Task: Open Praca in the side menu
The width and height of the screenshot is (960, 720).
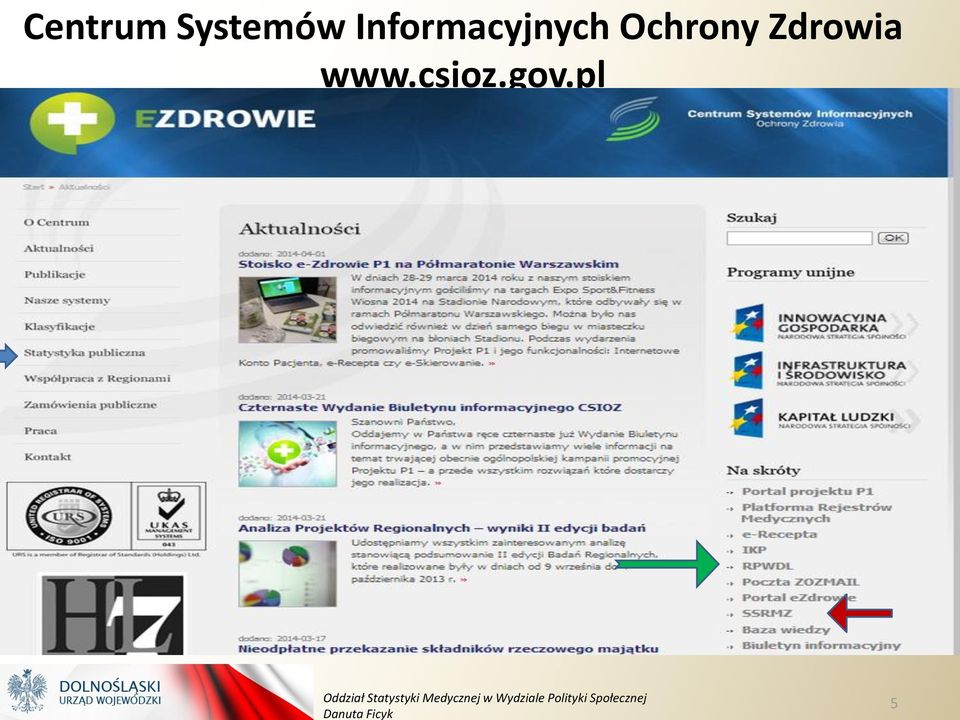Action: [x=40, y=430]
